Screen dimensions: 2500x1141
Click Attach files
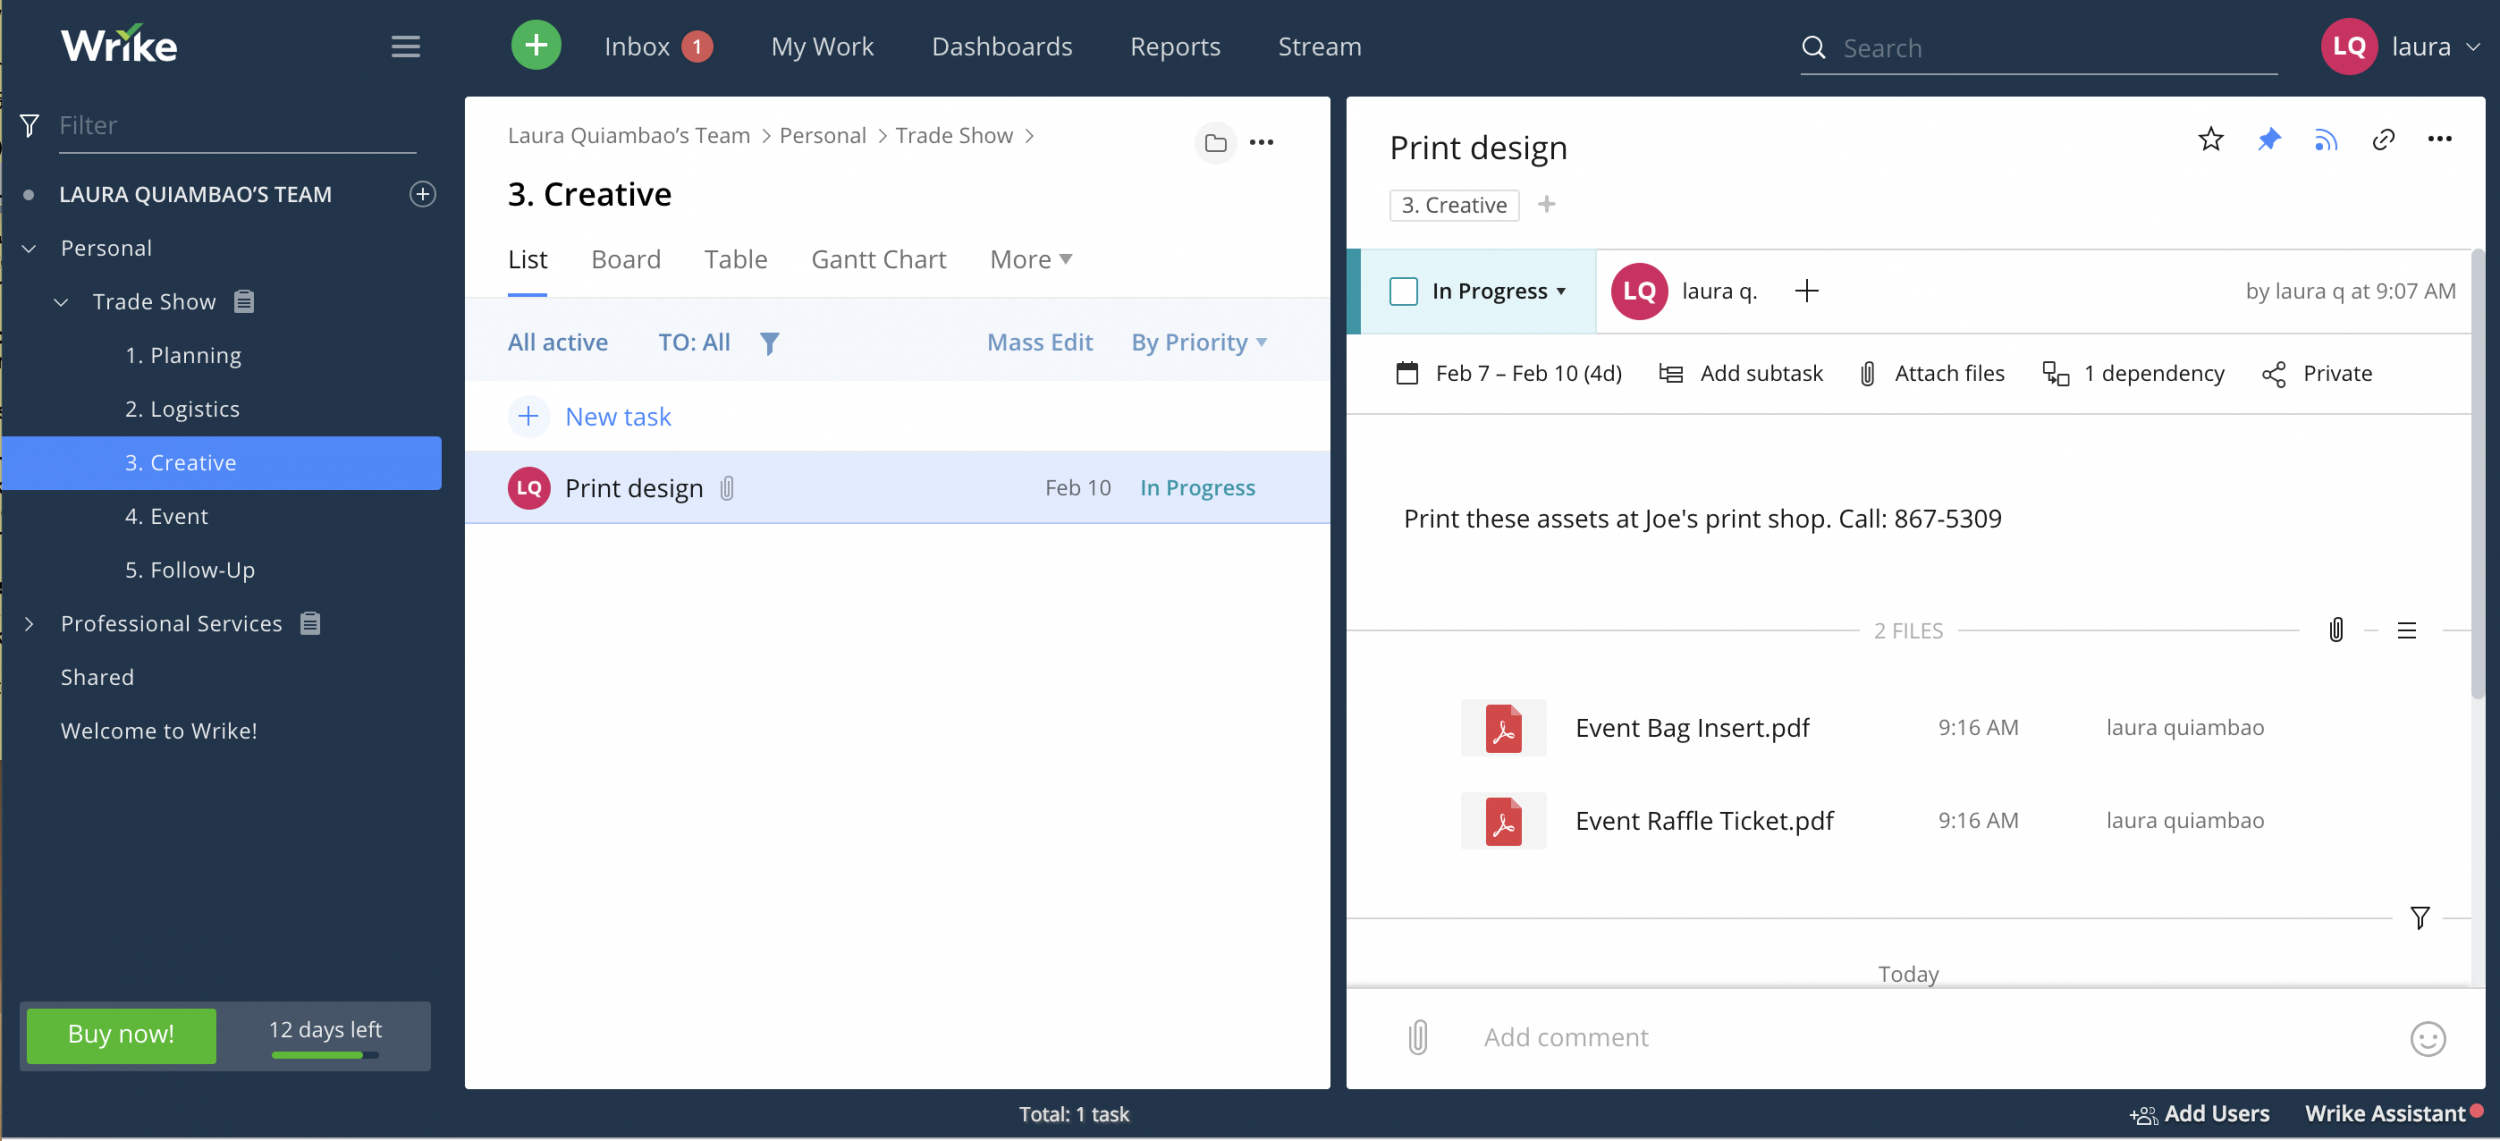[1932, 373]
